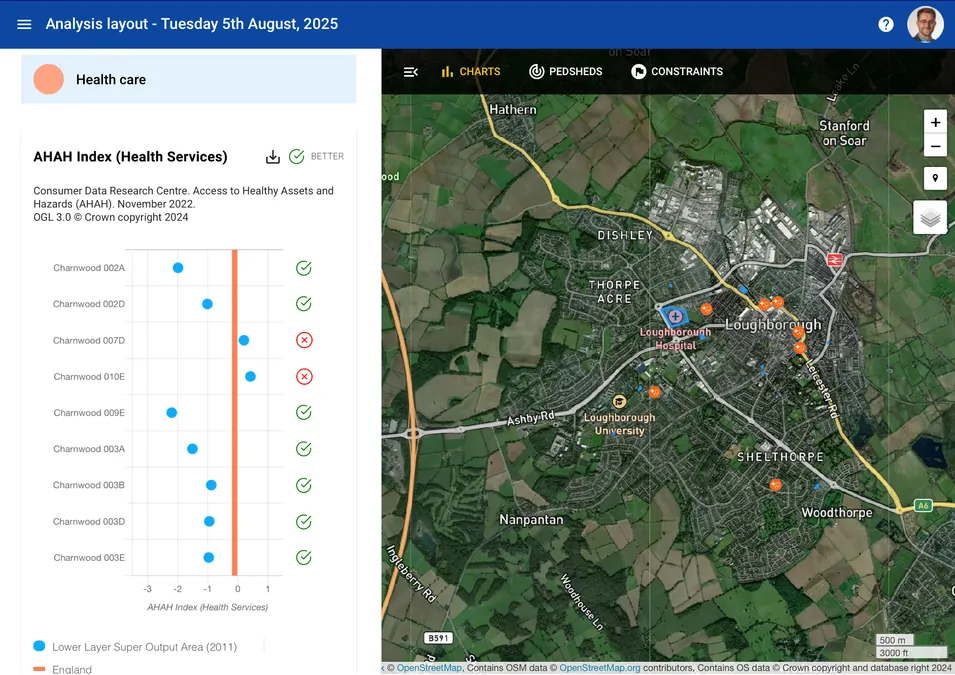Click orange marker above Loughborough University

(x=655, y=392)
